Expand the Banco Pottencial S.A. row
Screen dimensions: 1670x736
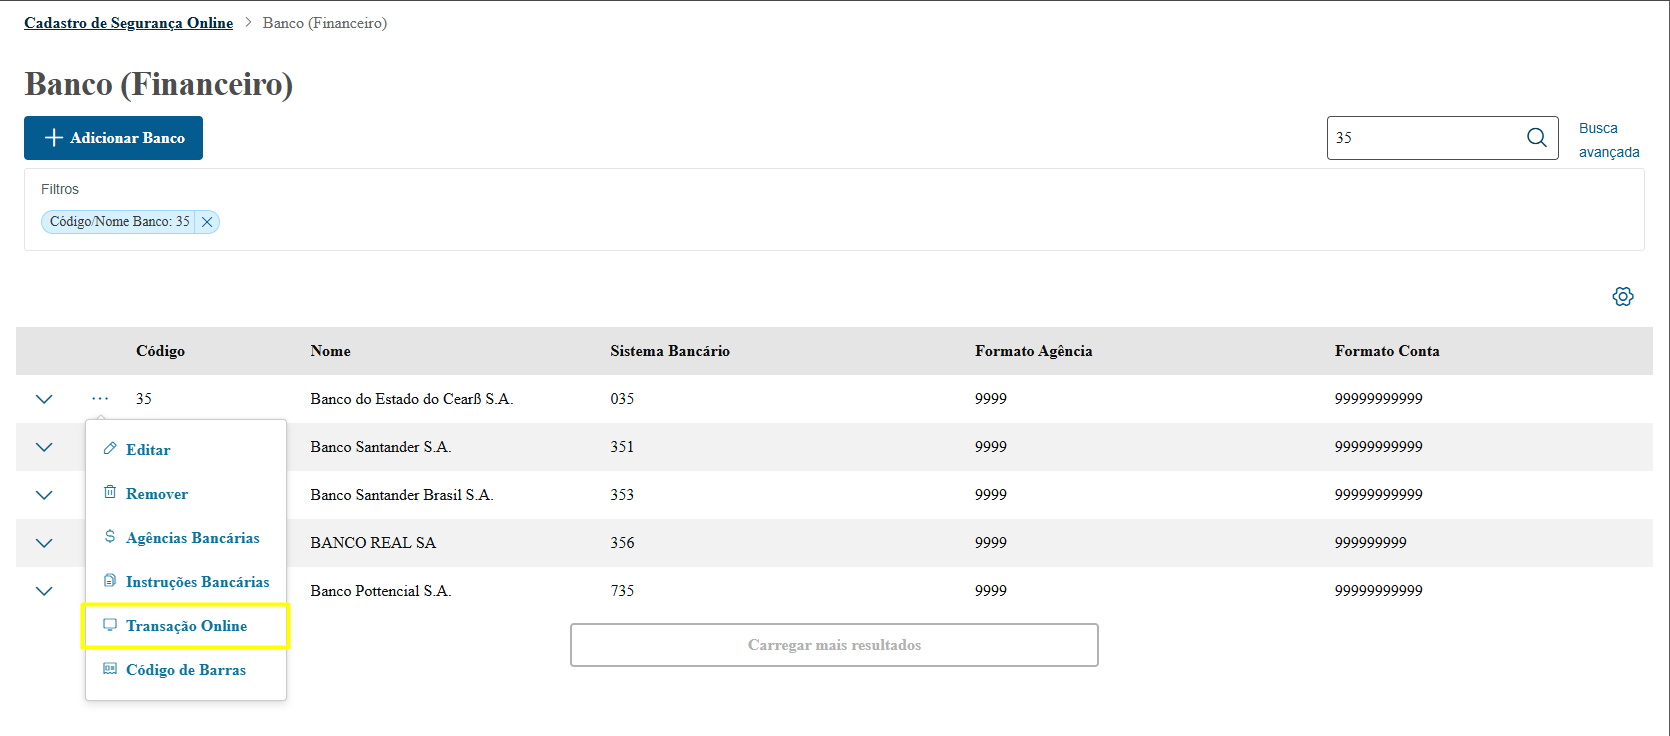(x=44, y=591)
